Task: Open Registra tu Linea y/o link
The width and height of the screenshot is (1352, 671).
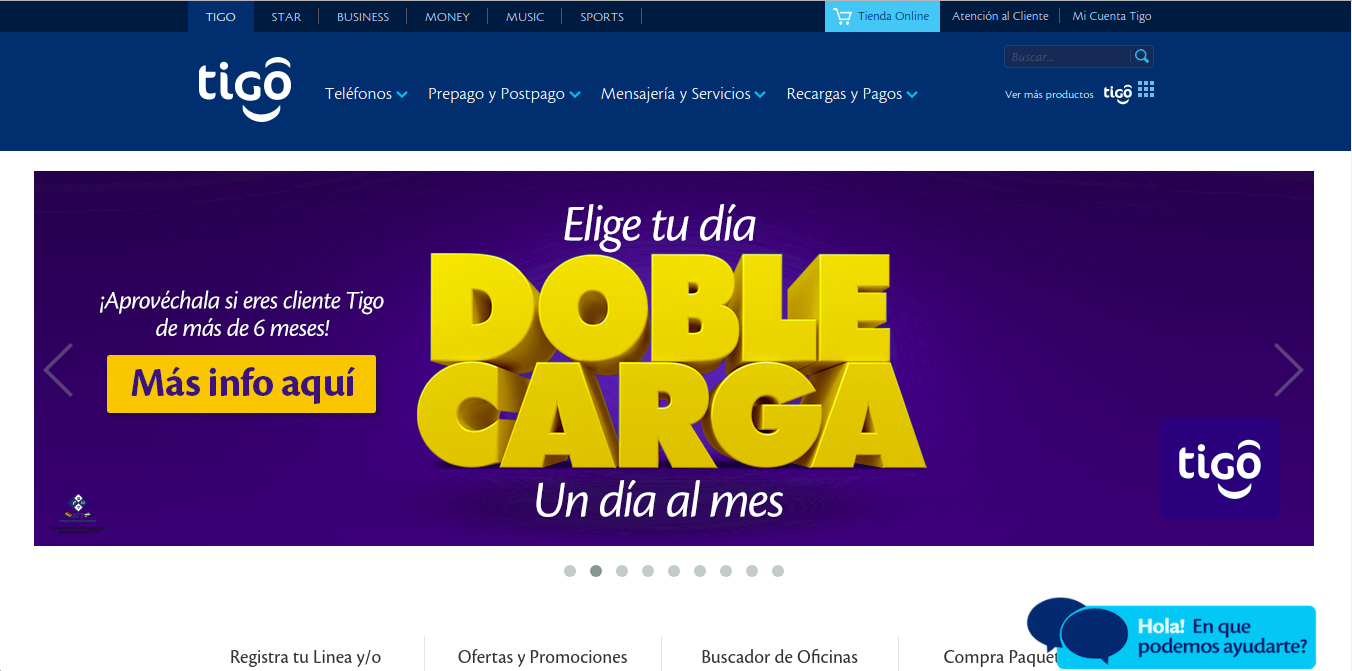Action: pyautogui.click(x=306, y=657)
